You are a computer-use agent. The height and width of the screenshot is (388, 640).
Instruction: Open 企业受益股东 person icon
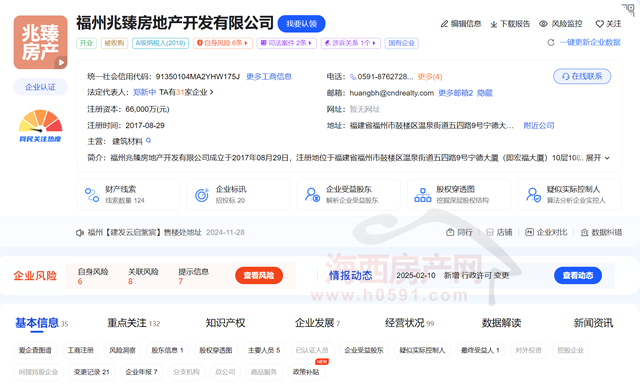(312, 195)
